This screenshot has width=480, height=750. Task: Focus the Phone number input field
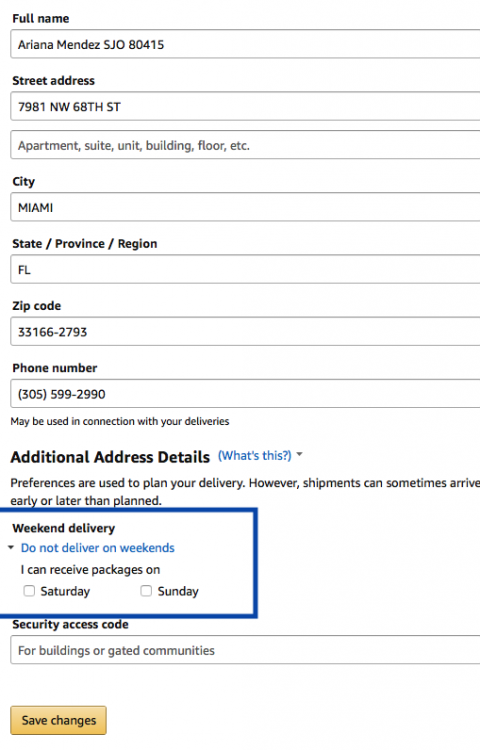(245, 394)
